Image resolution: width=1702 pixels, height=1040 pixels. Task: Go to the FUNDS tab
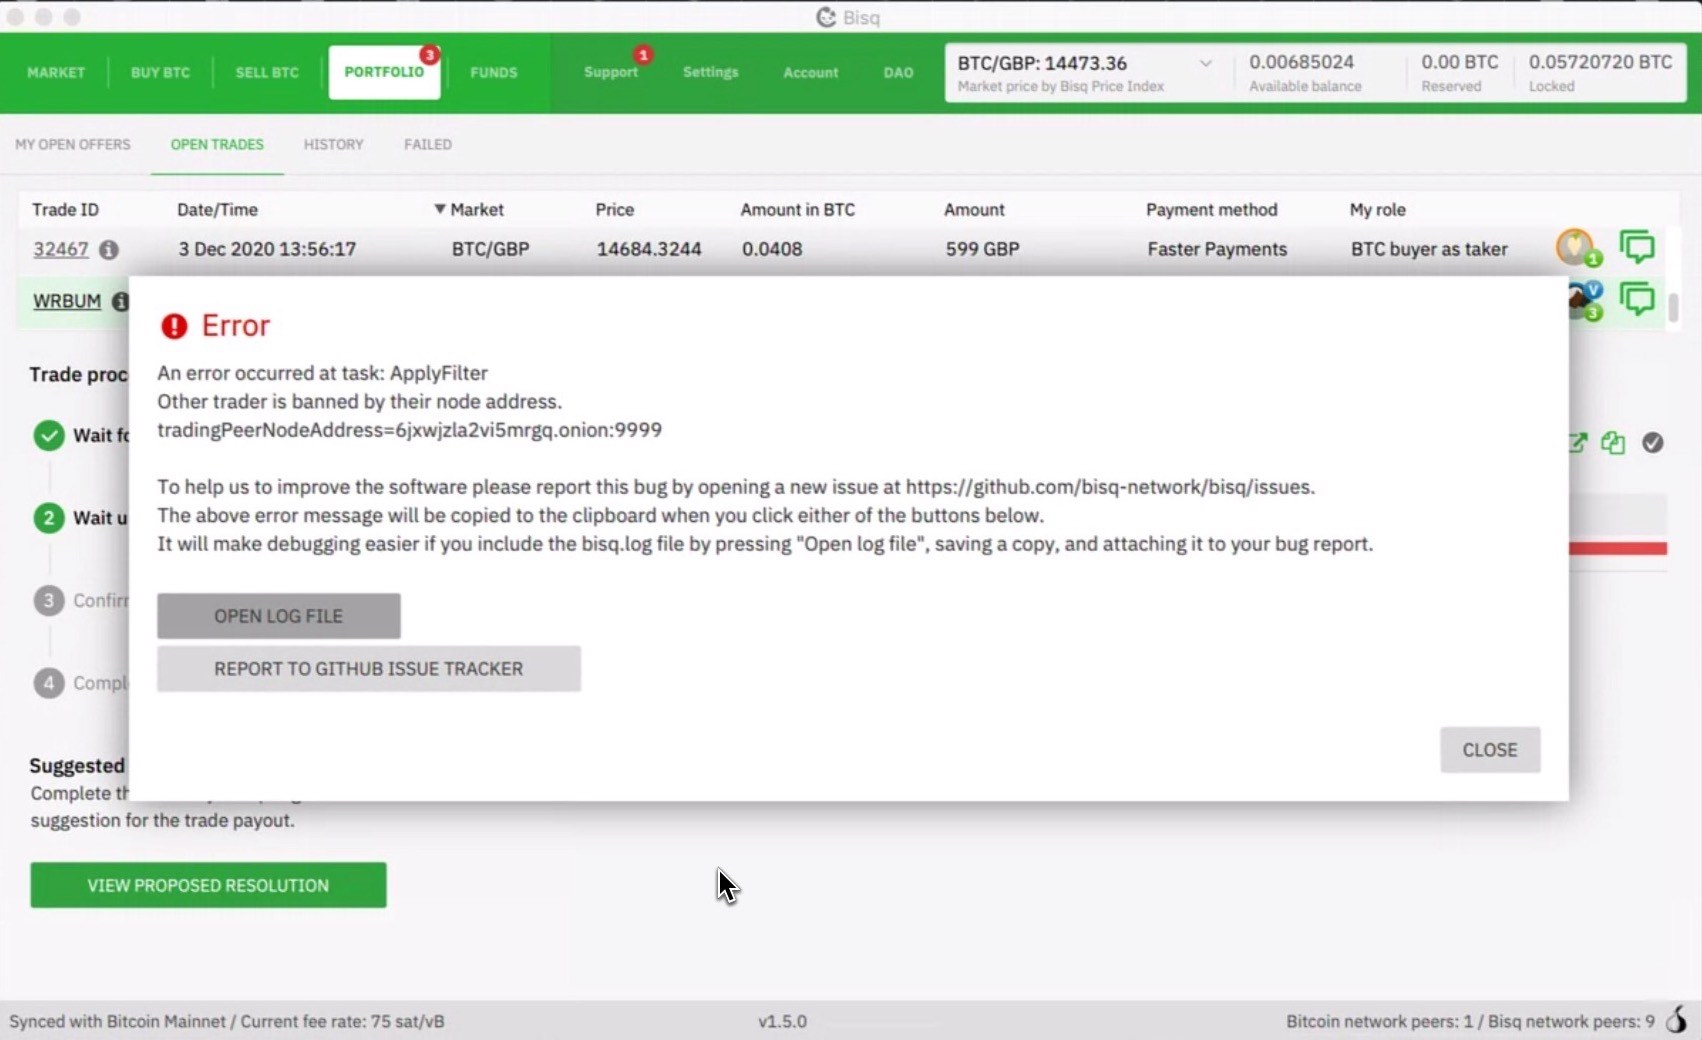click(x=494, y=72)
